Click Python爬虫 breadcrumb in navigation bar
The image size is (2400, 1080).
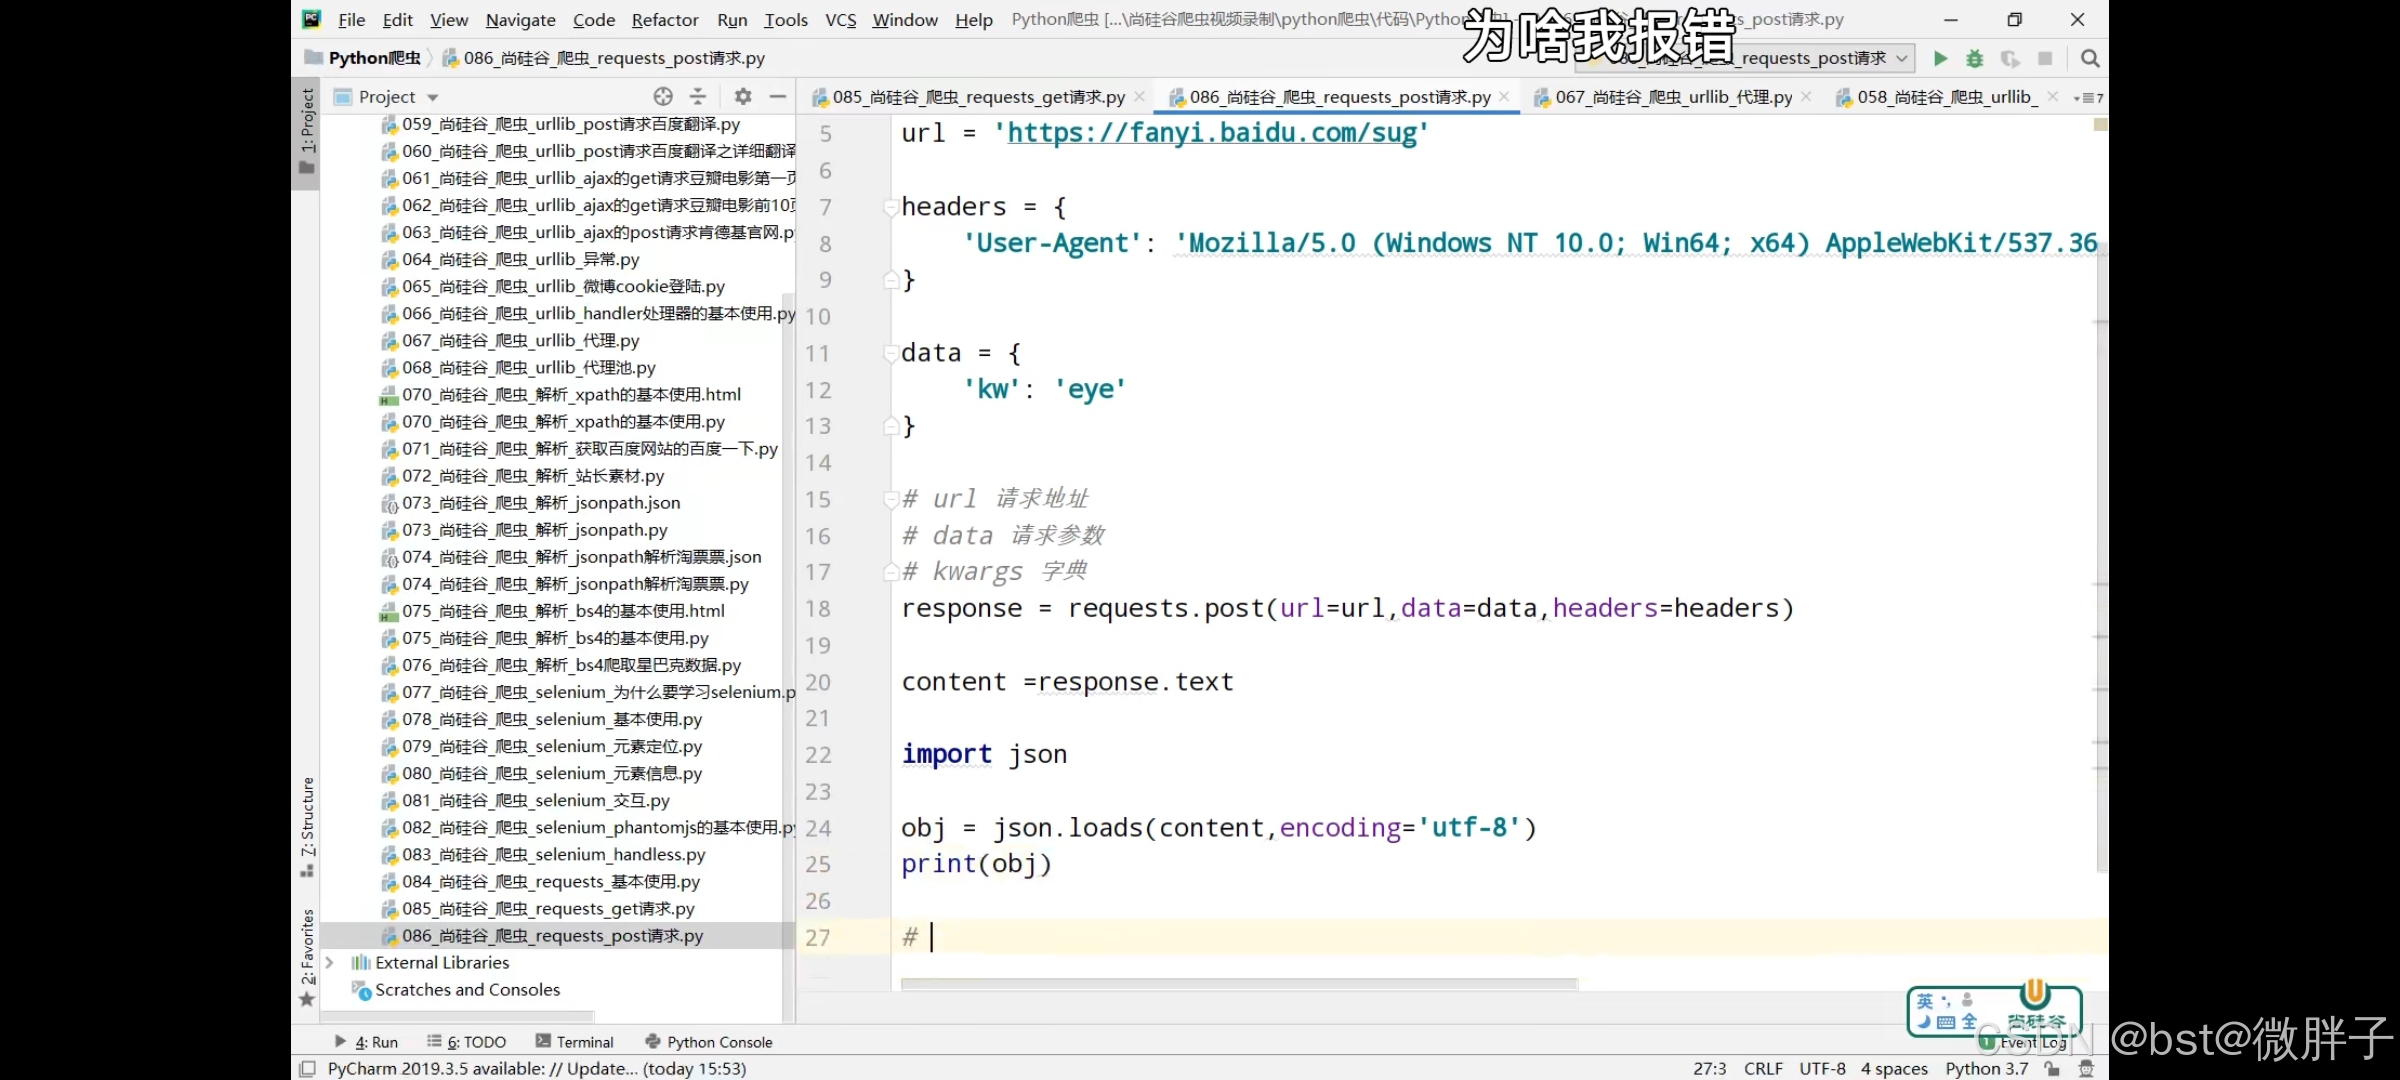pyautogui.click(x=364, y=59)
